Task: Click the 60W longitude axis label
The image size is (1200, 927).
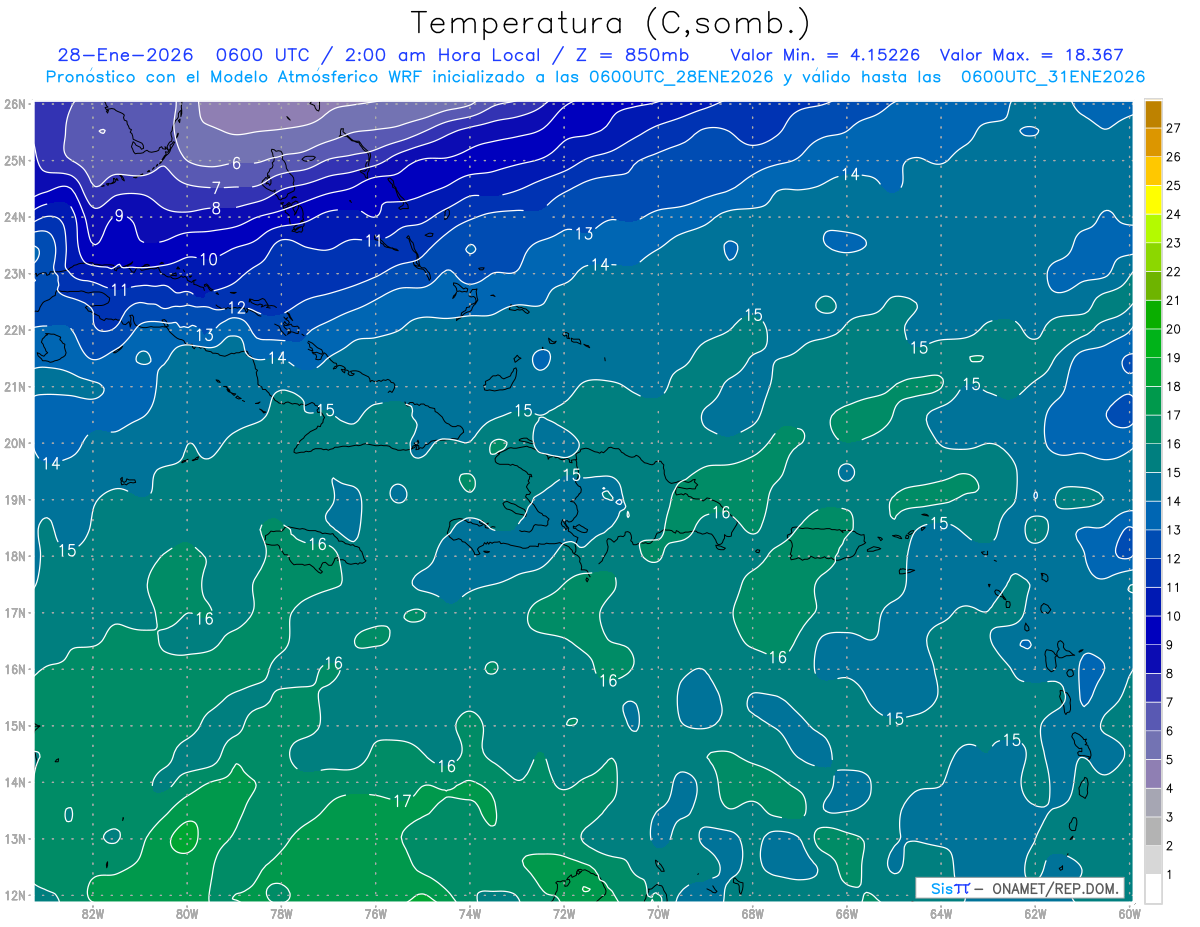Action: click(x=1130, y=912)
